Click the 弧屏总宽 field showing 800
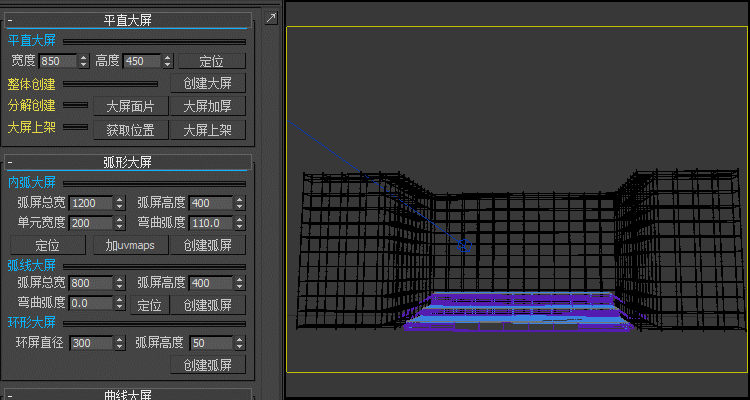 pyautogui.click(x=91, y=283)
